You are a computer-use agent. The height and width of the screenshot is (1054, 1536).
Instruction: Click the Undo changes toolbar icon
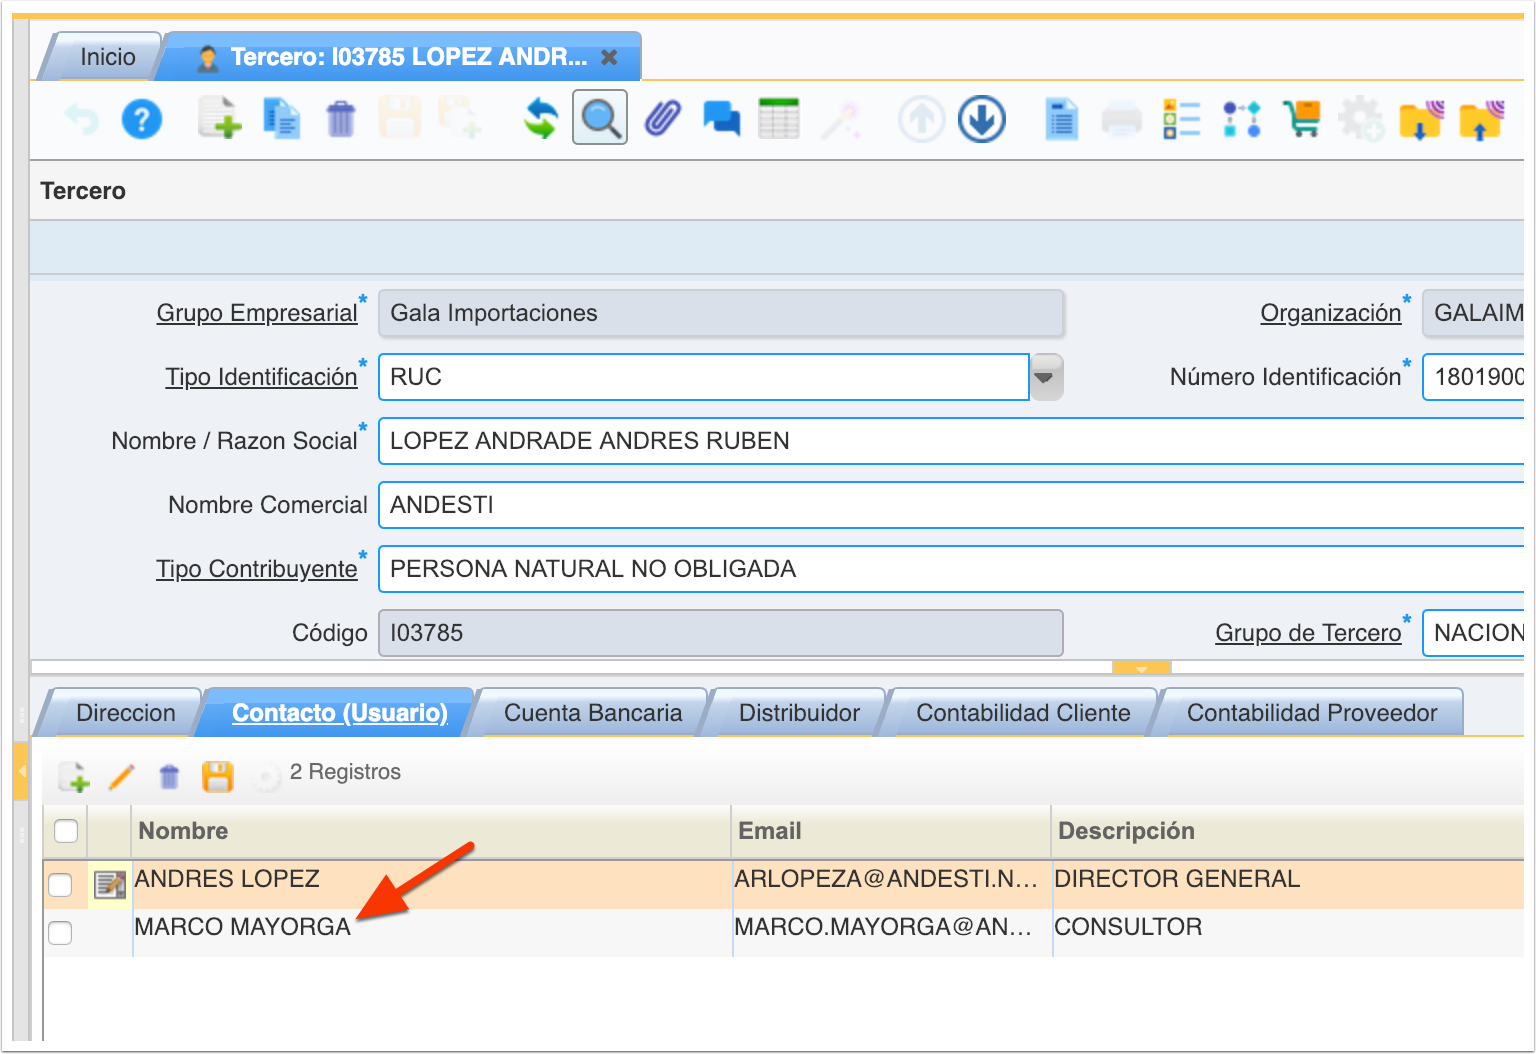[82, 120]
